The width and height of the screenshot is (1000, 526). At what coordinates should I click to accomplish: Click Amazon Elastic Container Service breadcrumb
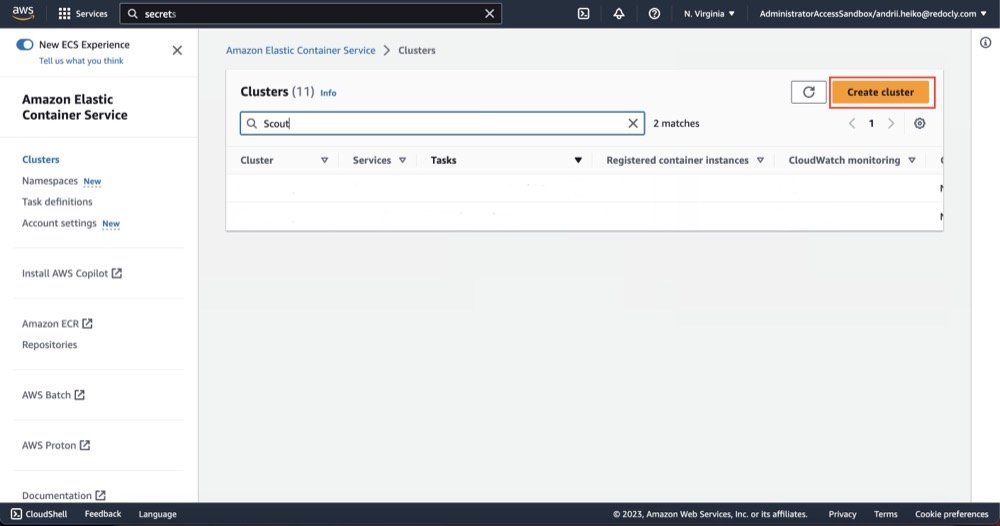pos(300,50)
